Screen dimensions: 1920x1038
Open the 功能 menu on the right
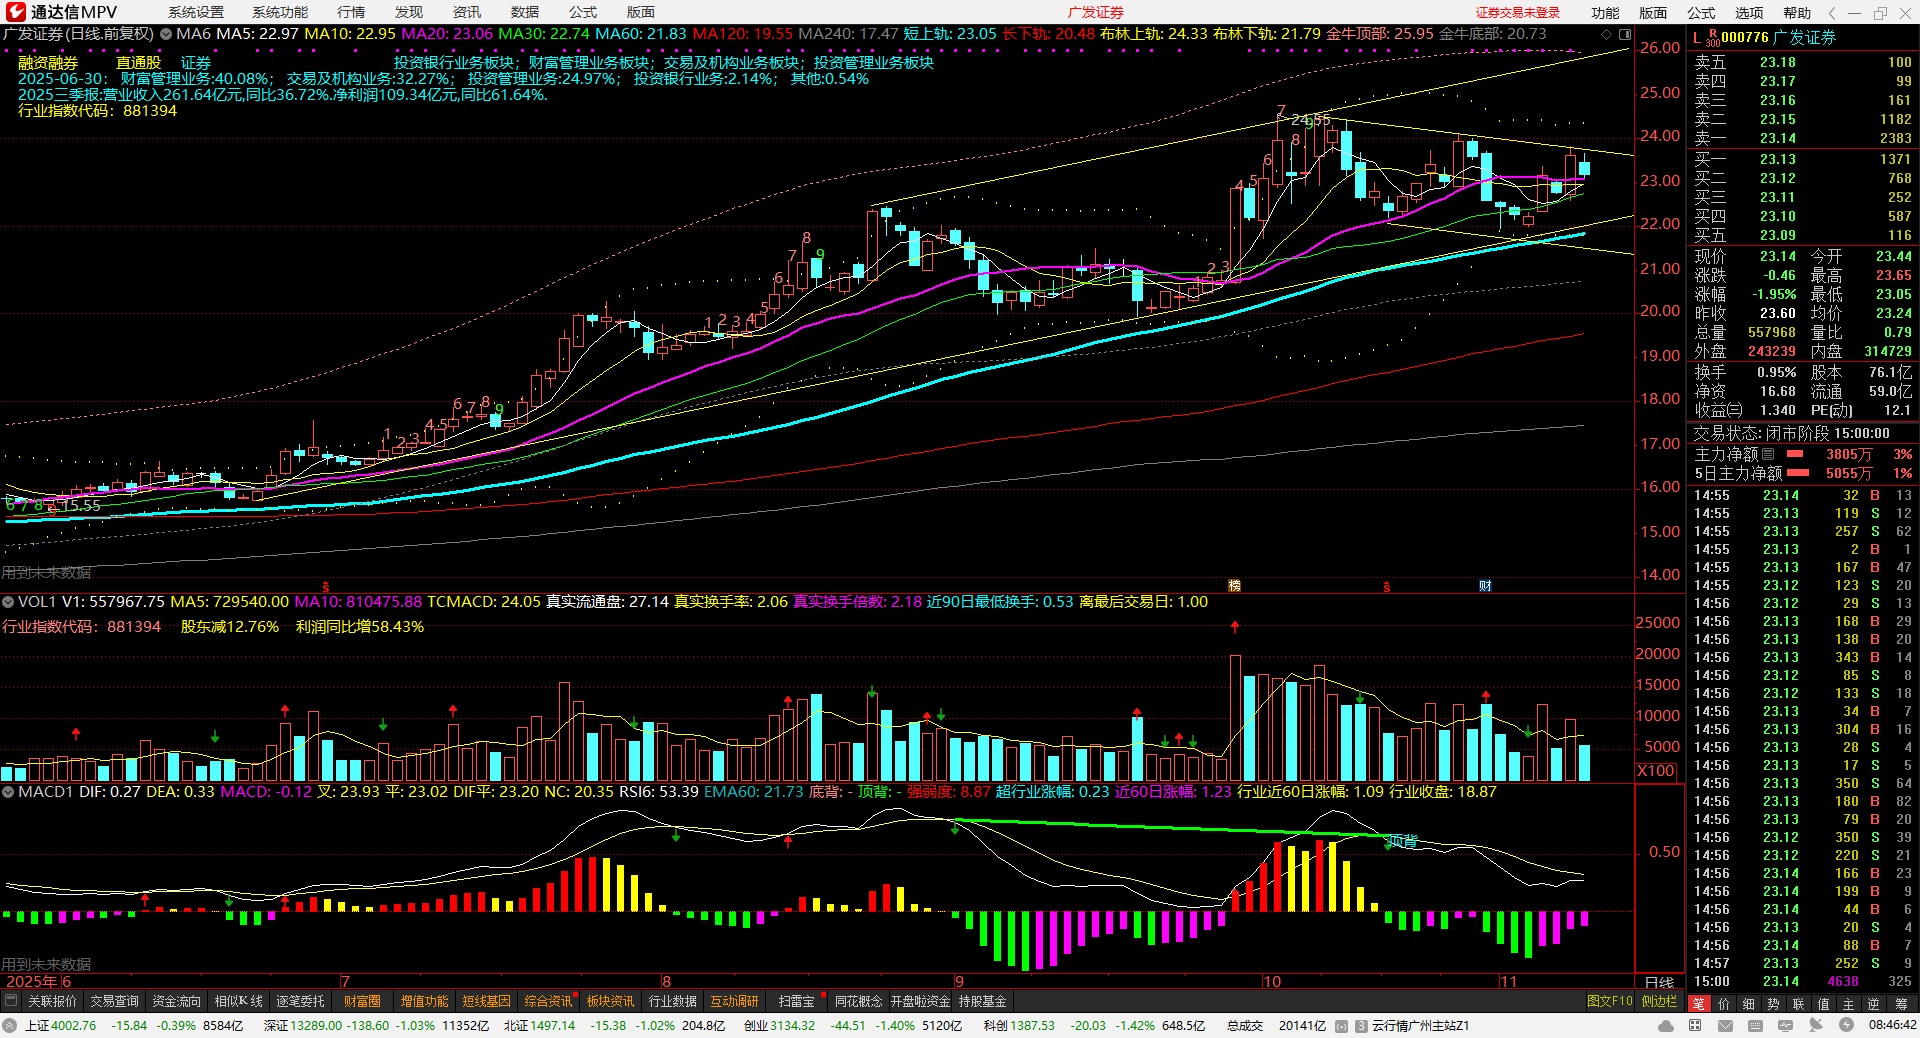tap(1605, 13)
